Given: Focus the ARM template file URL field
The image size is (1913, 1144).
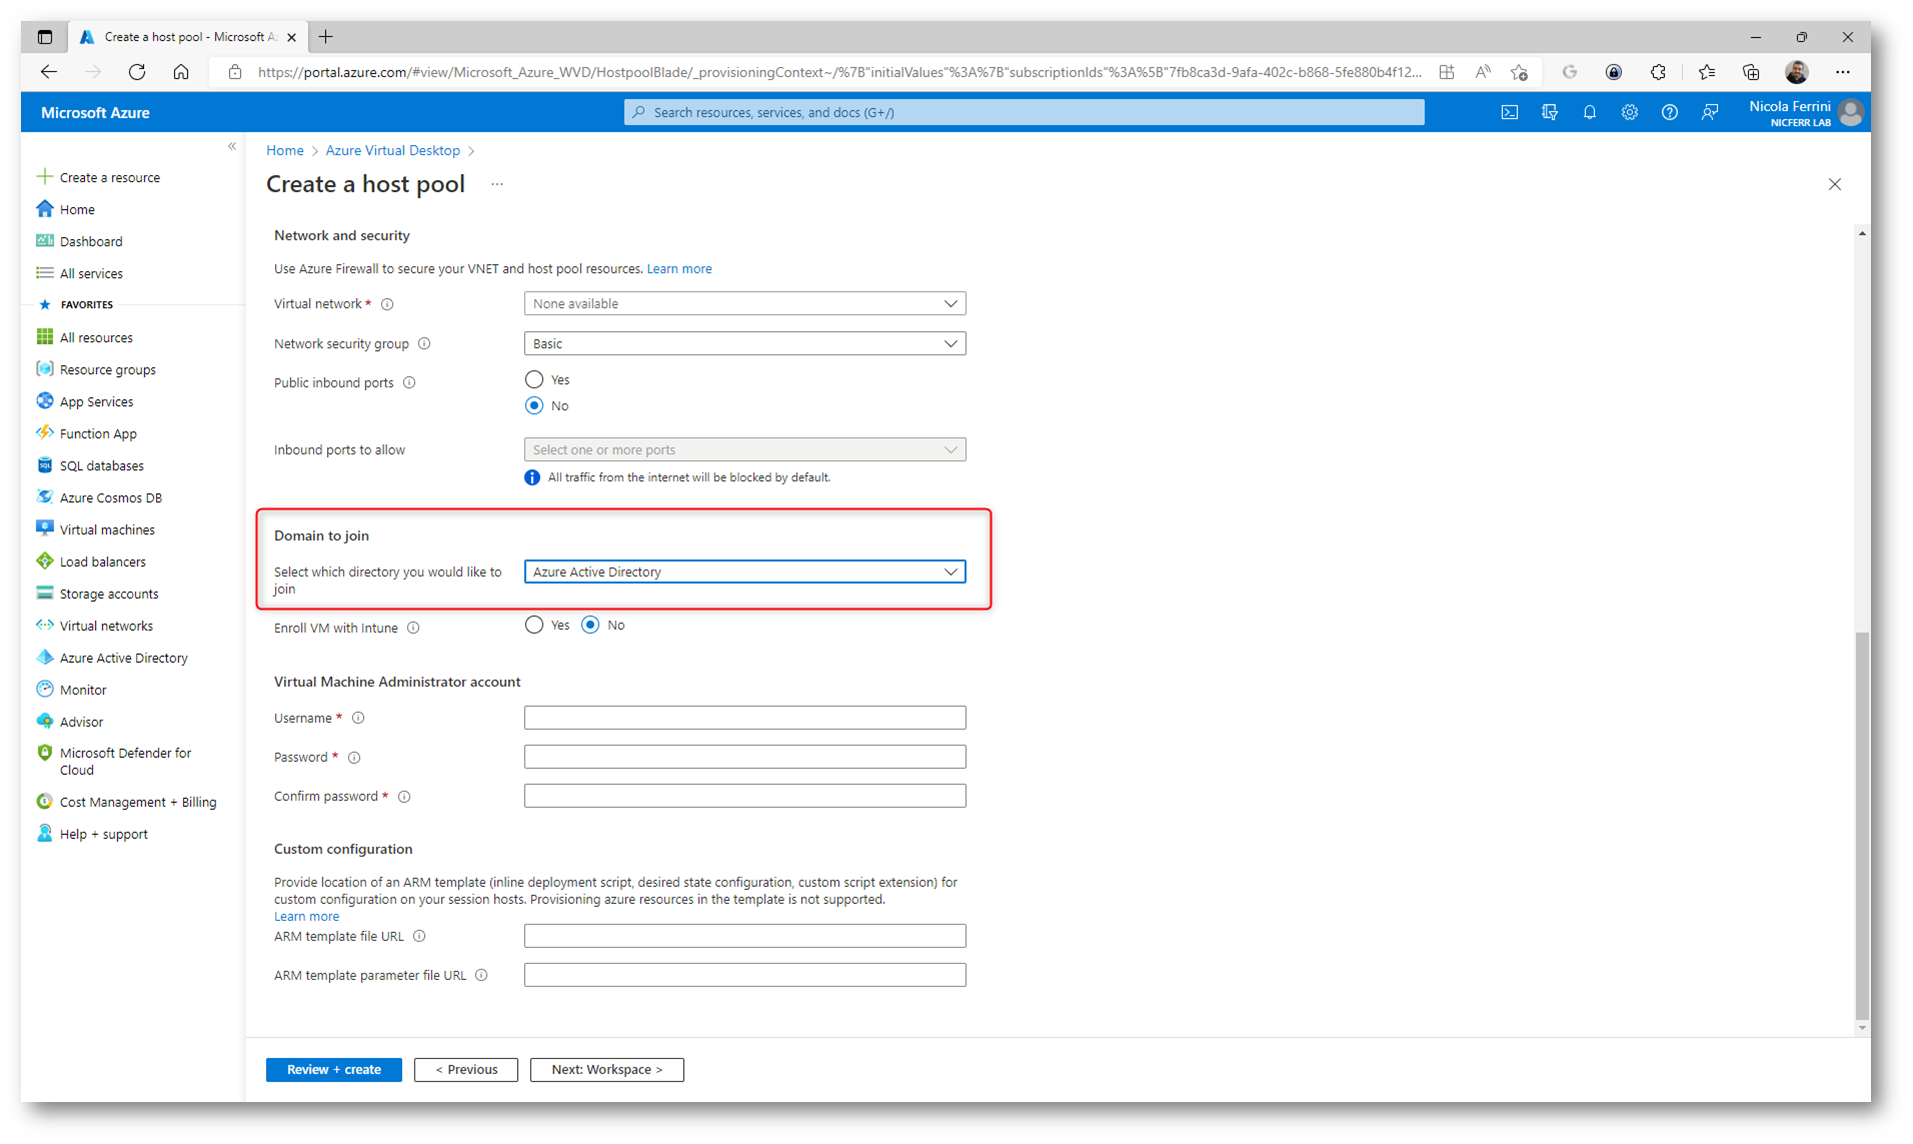Looking at the screenshot, I should [745, 936].
